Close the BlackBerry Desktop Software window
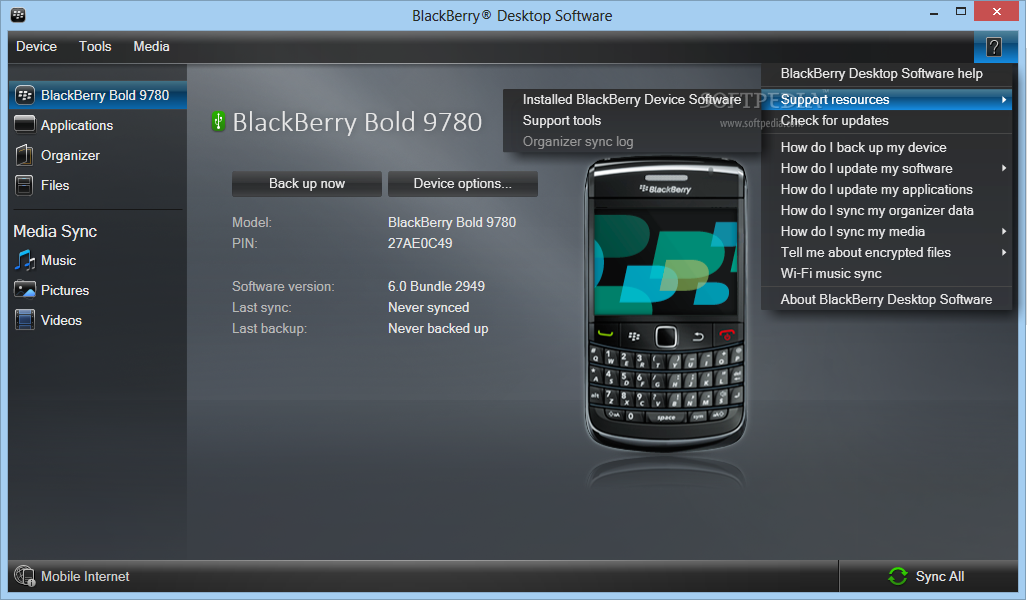This screenshot has width=1027, height=600. (x=996, y=12)
